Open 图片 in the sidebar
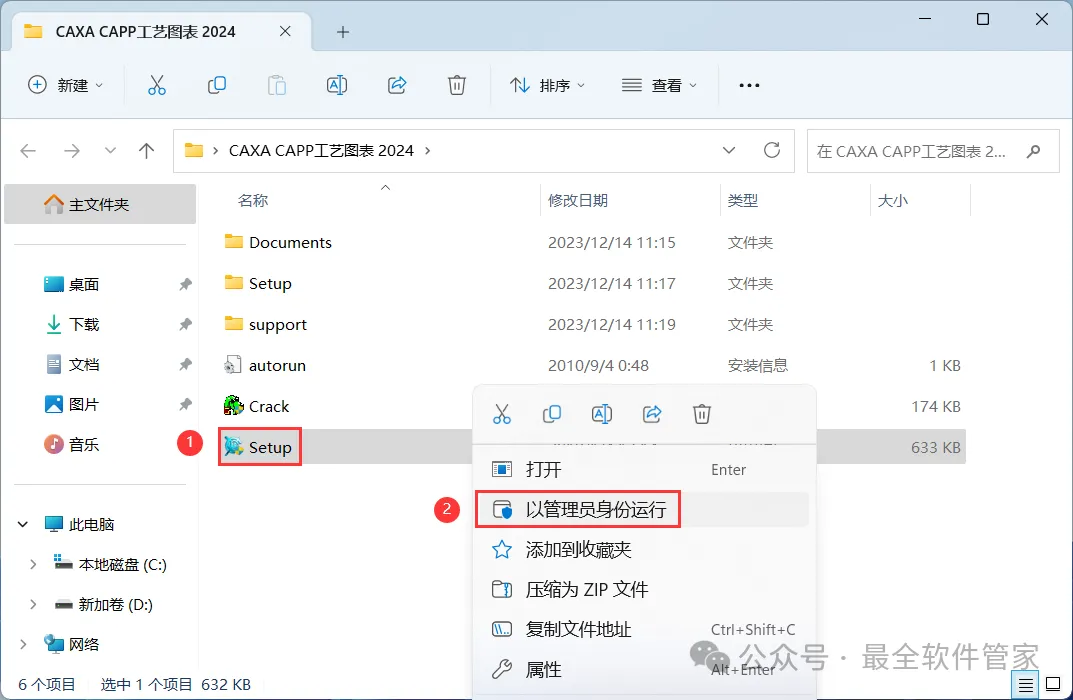1073x700 pixels. (83, 404)
